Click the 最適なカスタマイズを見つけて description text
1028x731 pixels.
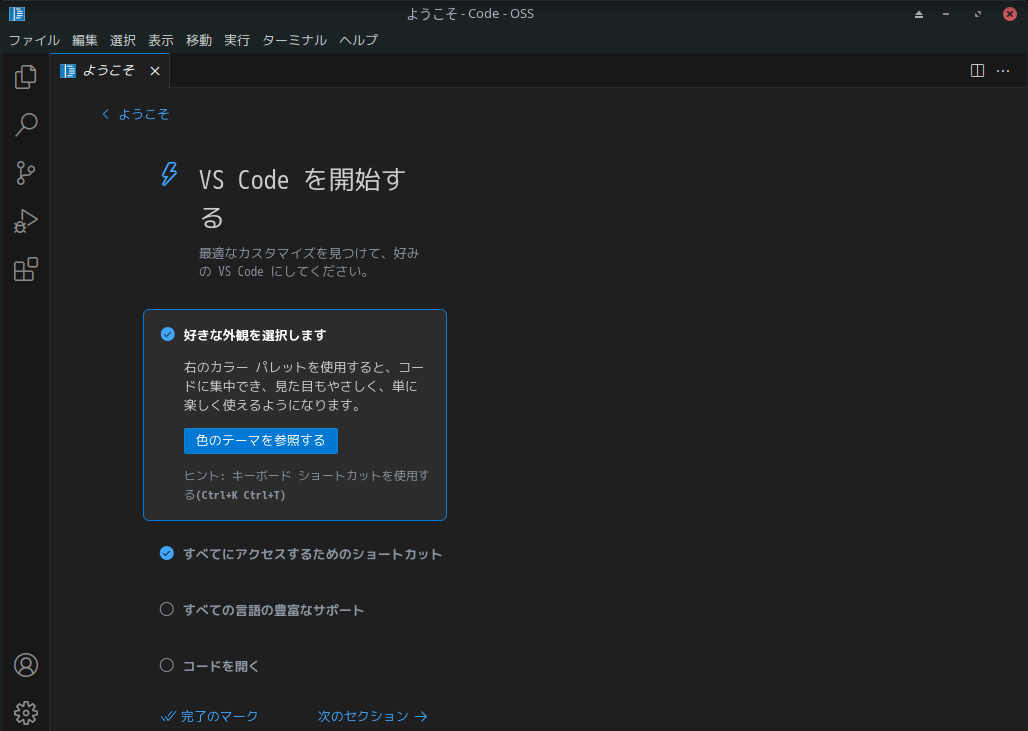pyautogui.click(x=309, y=262)
